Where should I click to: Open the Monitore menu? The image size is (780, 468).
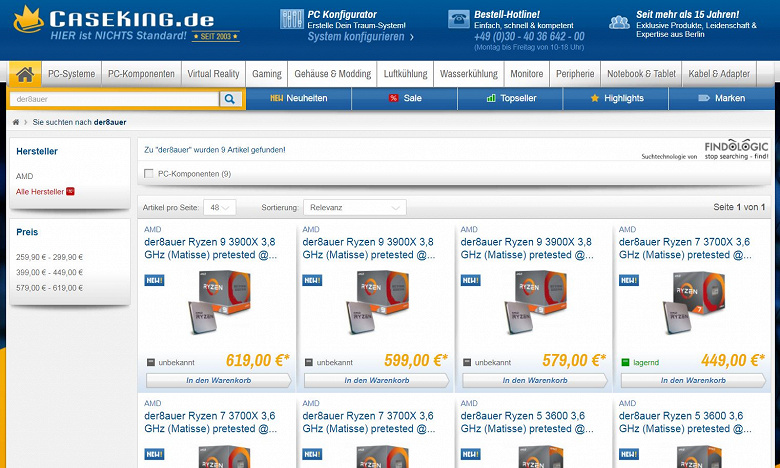527,74
